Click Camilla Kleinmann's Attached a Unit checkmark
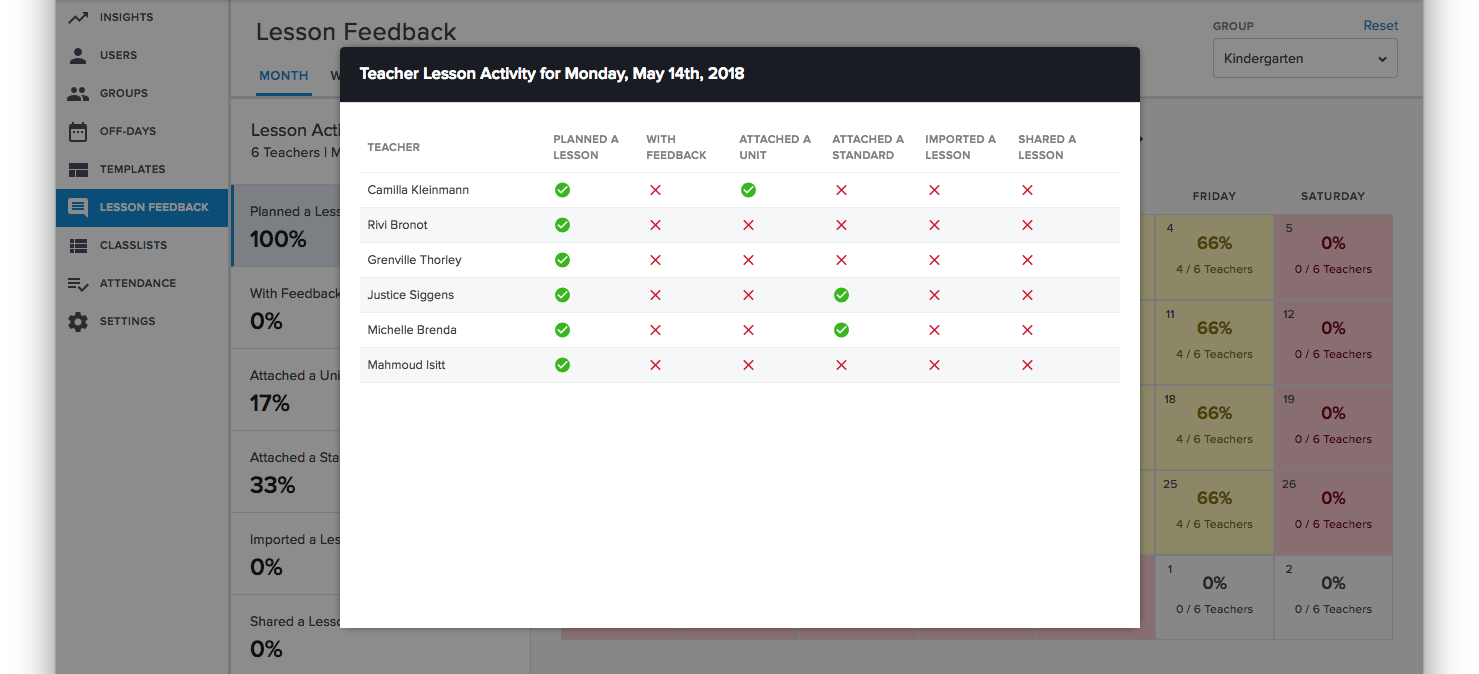This screenshot has height=674, width=1479. 748,190
